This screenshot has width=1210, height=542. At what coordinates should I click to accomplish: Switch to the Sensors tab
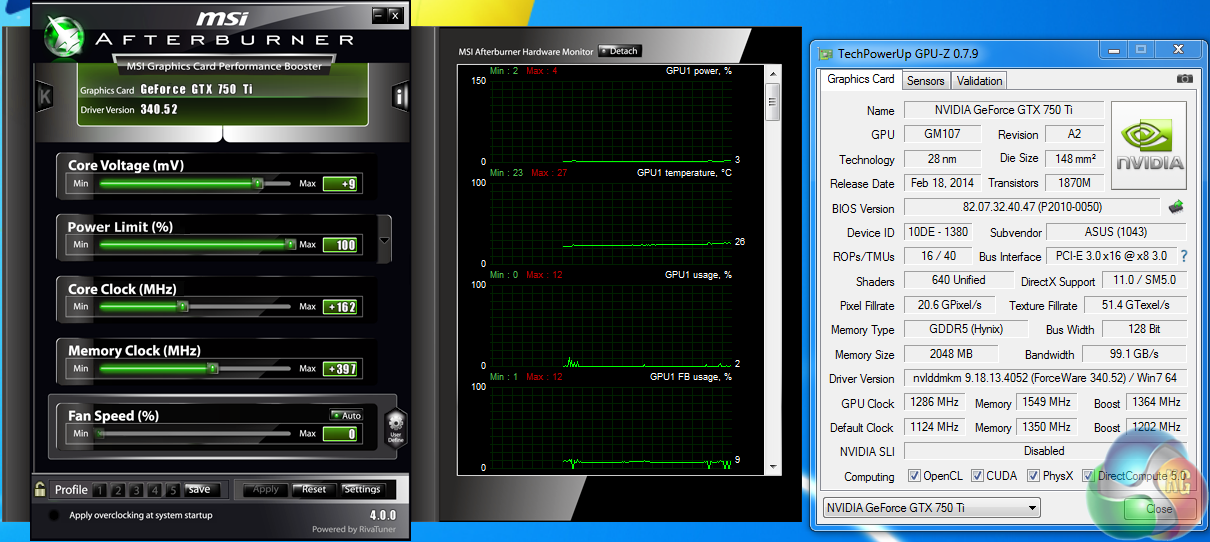tap(925, 81)
